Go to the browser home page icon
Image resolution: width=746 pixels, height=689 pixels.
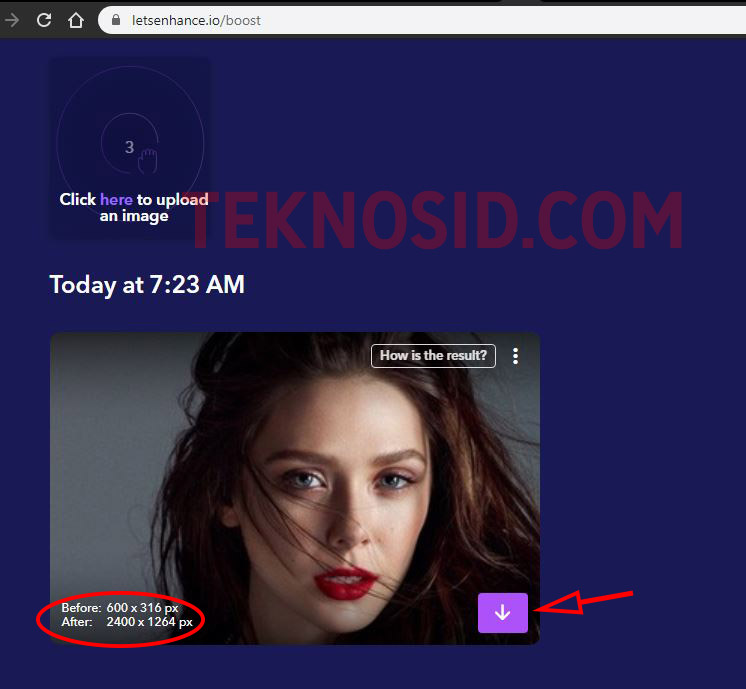coord(76,20)
